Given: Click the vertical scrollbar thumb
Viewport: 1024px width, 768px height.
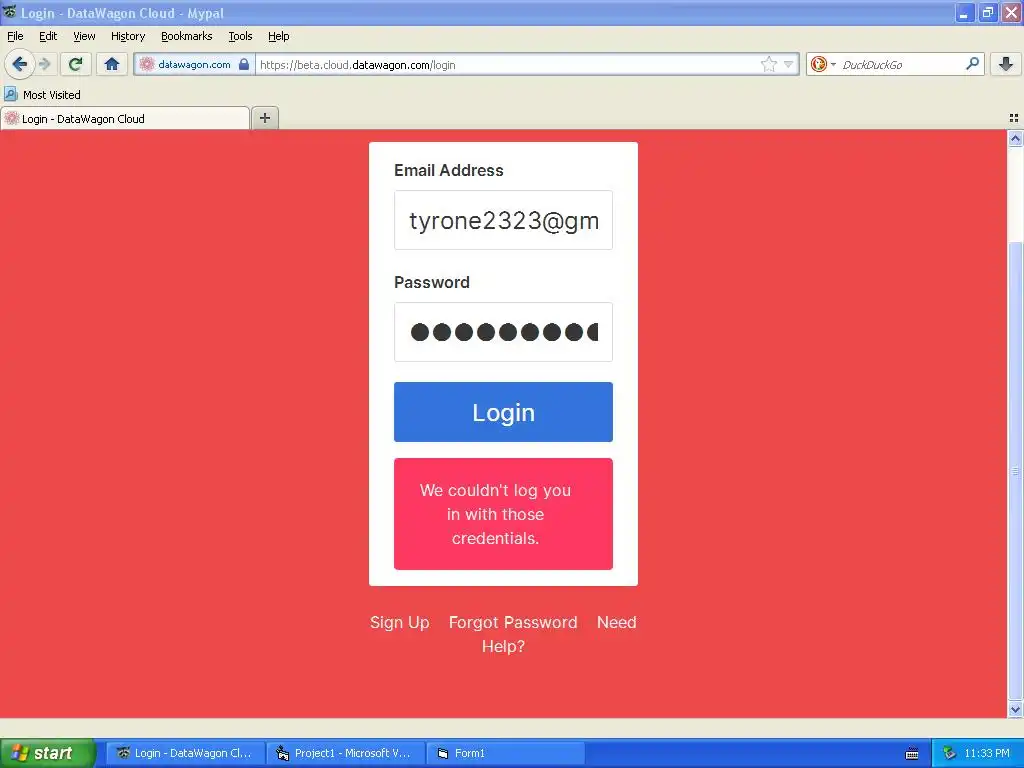Looking at the screenshot, I should pos(1015,470).
